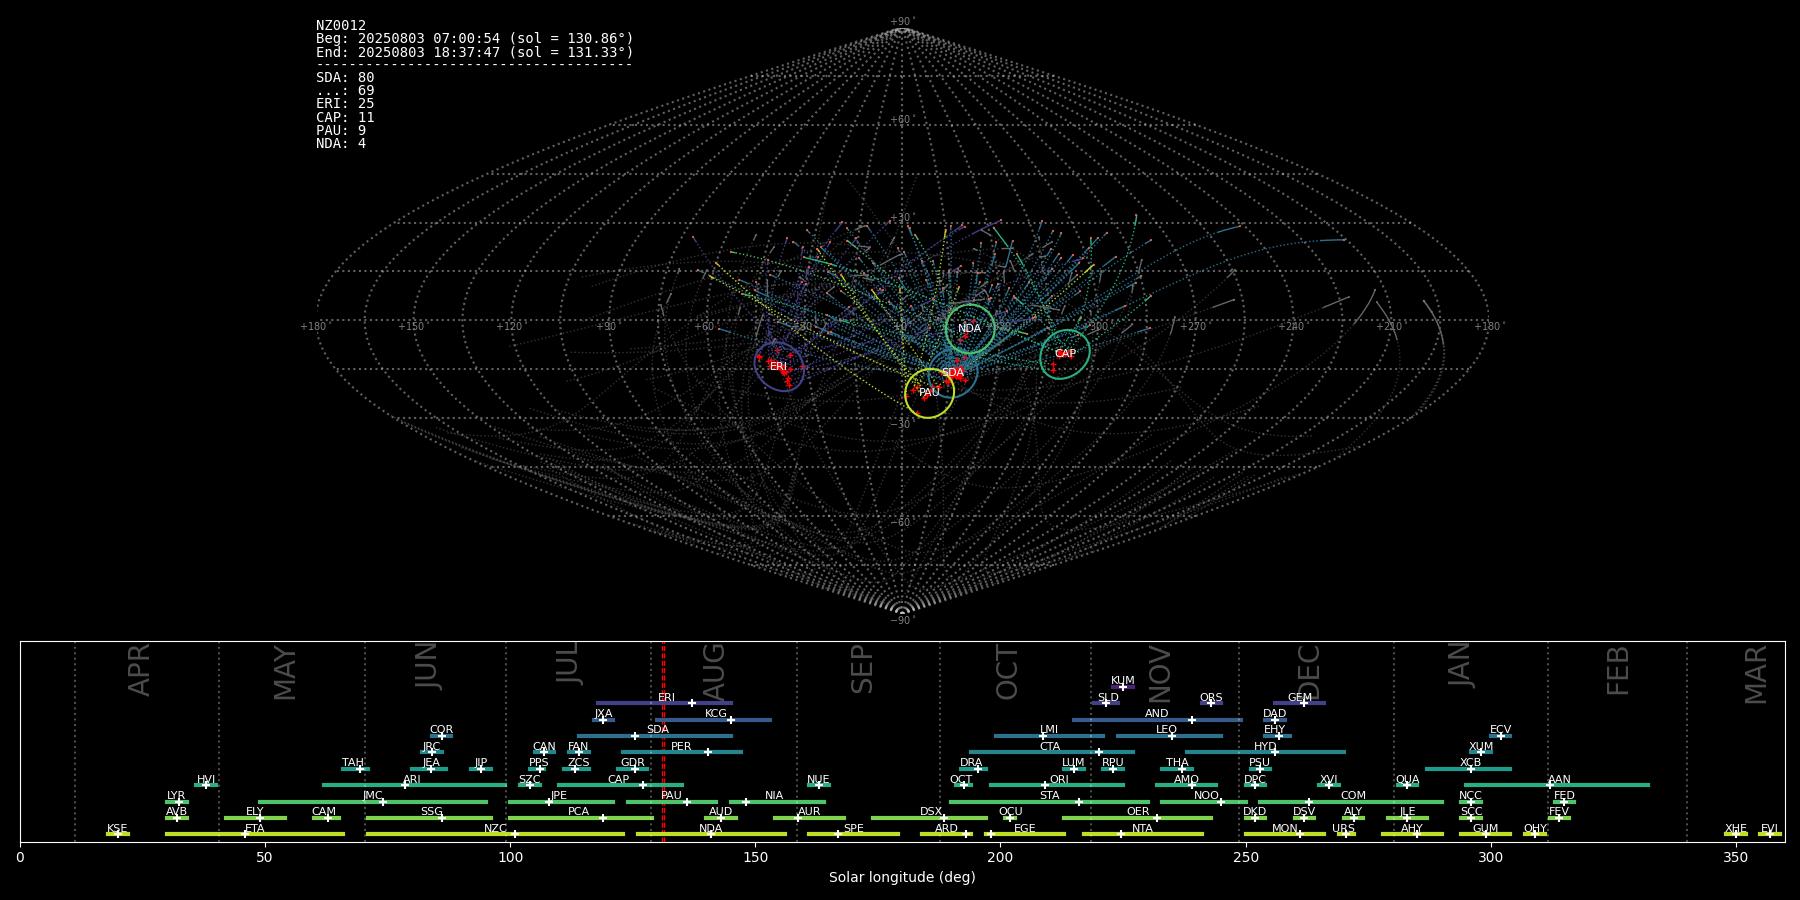Click the ERI radiant circle on sky map
This screenshot has width=1800, height=900.
tap(779, 366)
